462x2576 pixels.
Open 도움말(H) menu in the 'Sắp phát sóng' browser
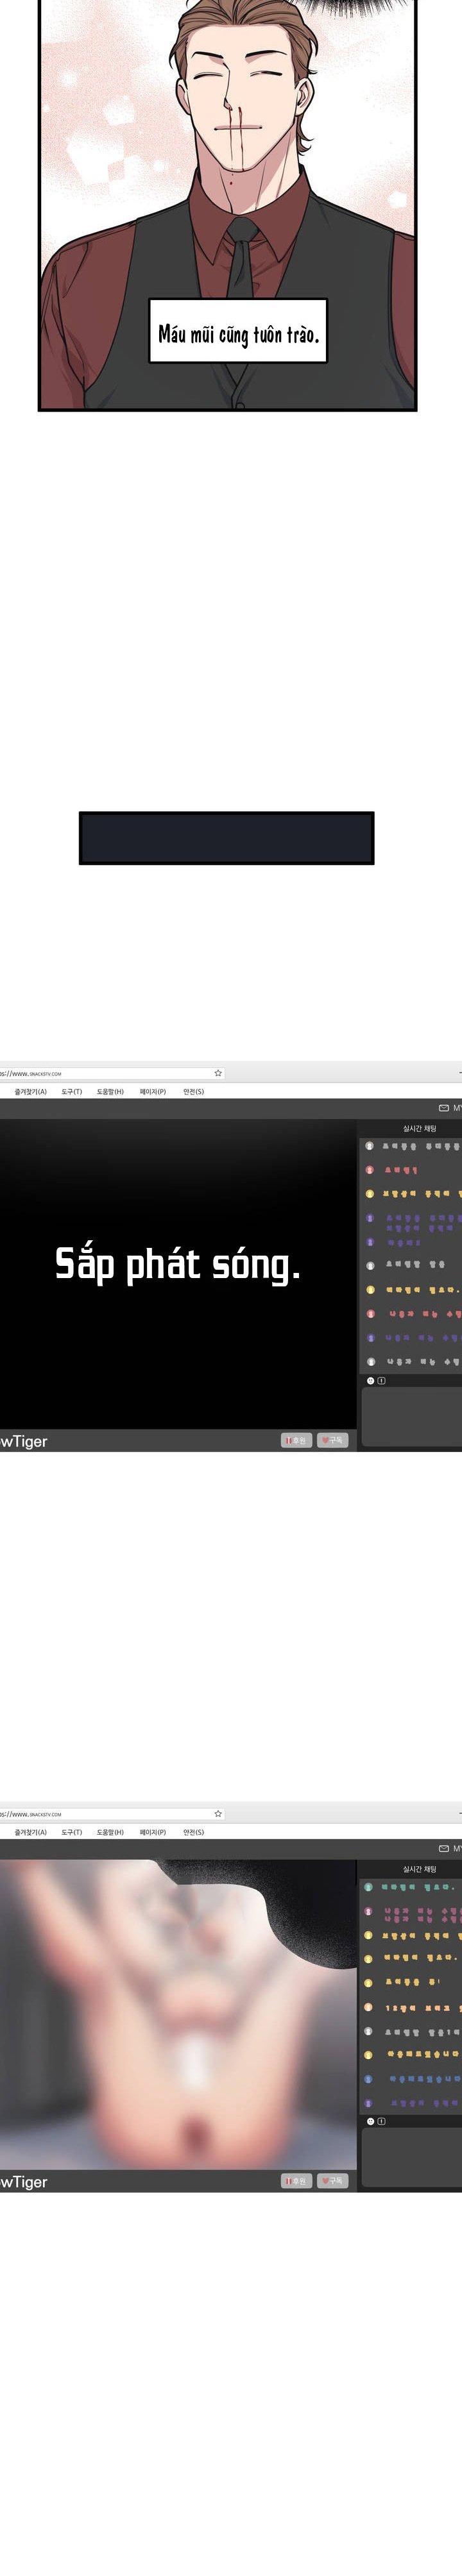pyautogui.click(x=110, y=1091)
